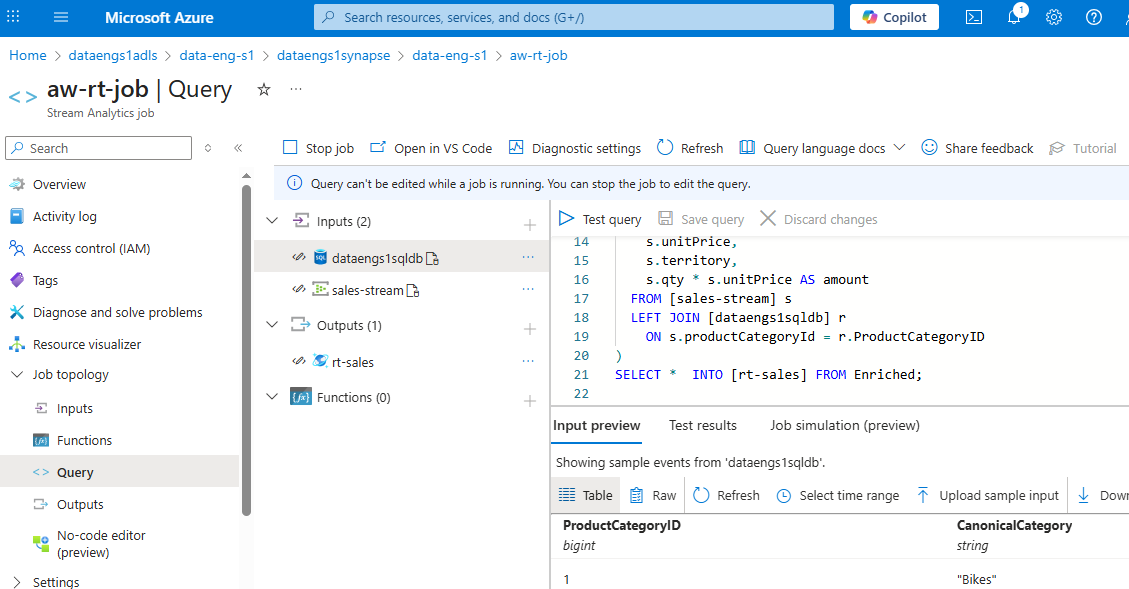Select the rt-sales output

tap(353, 362)
